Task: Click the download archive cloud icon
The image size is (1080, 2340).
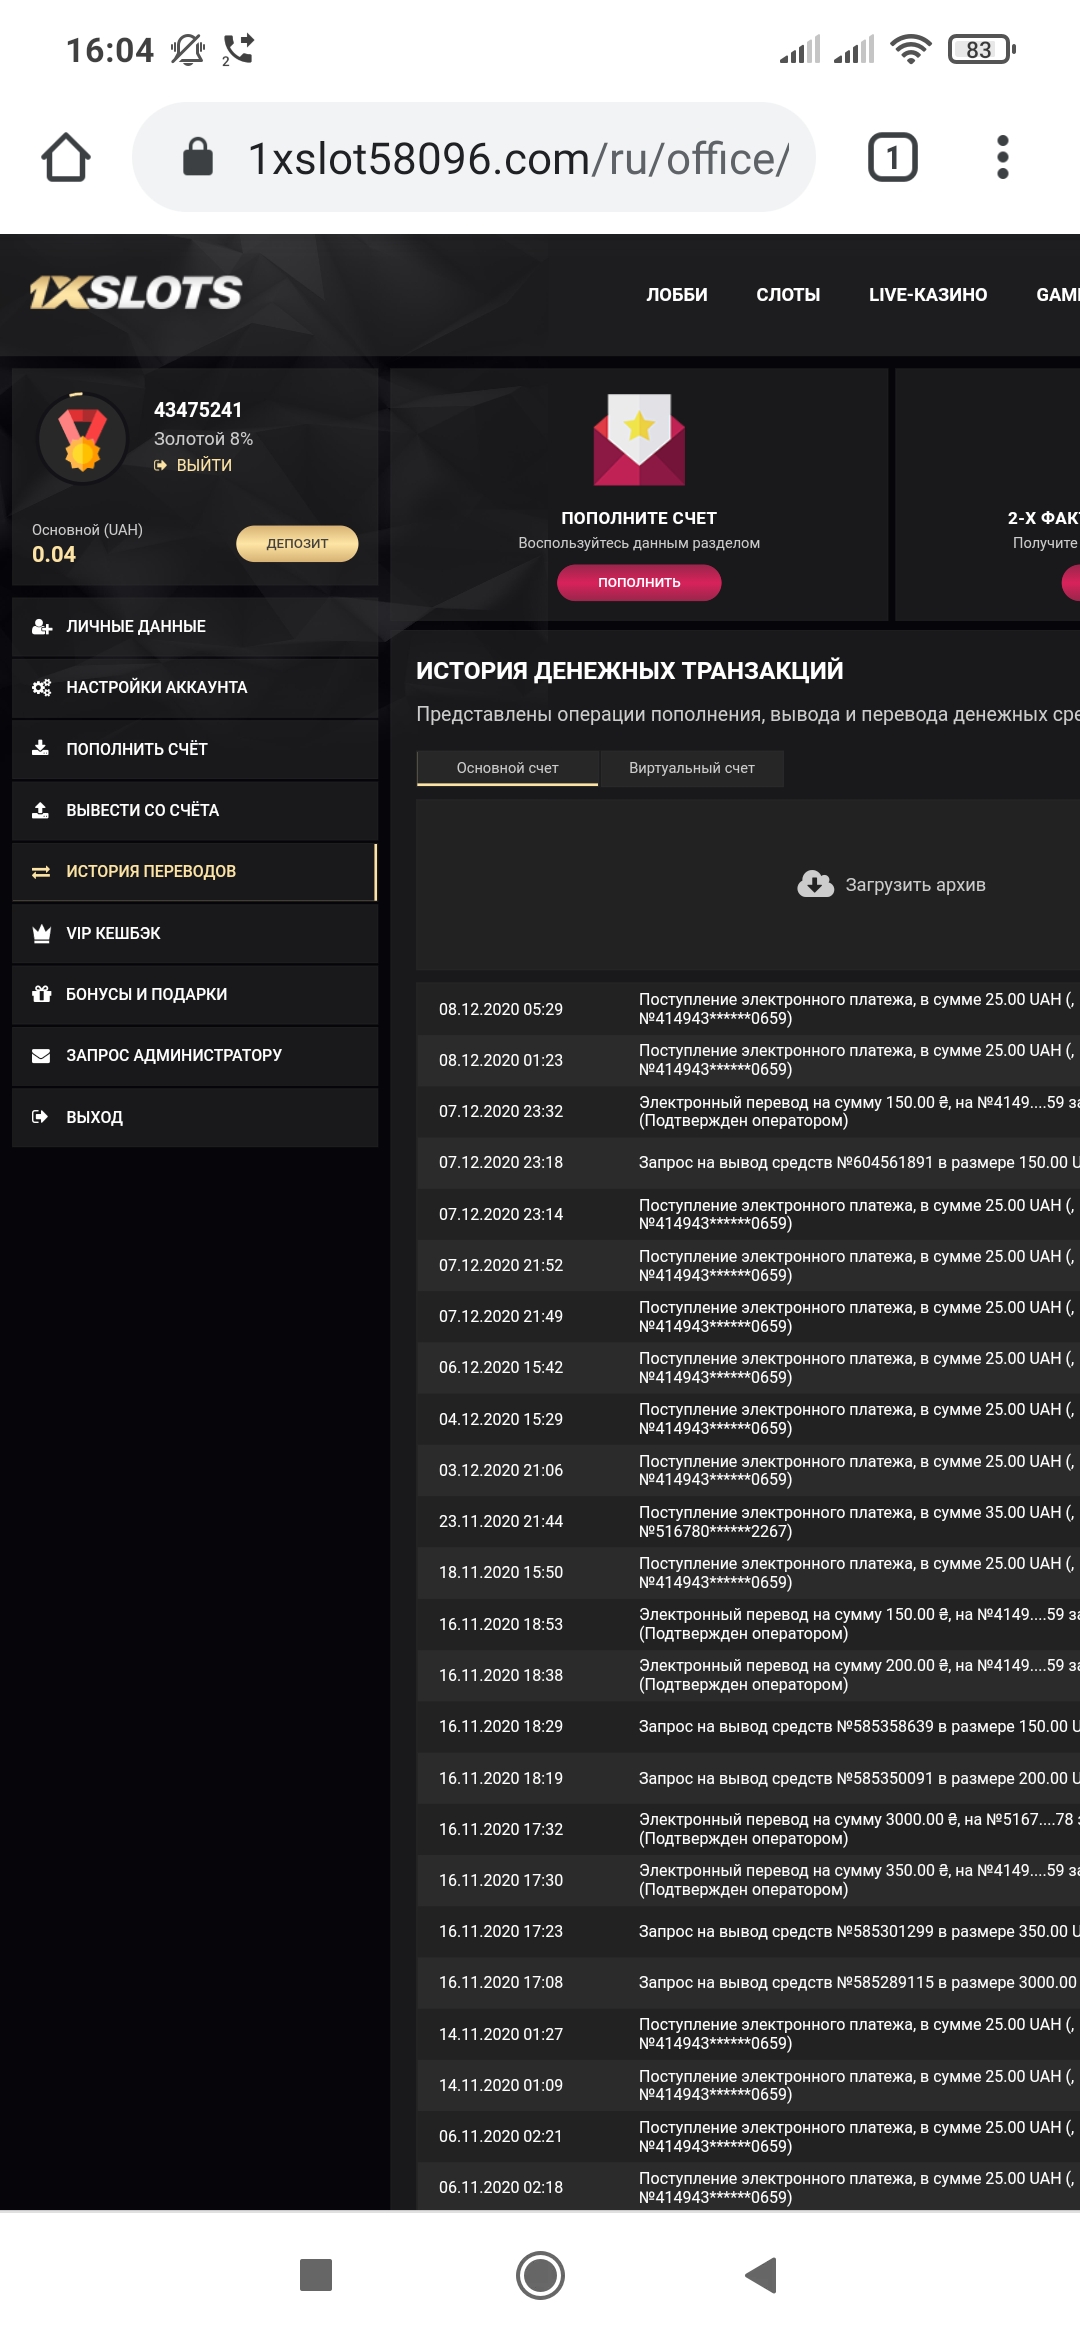Action: pyautogui.click(x=815, y=884)
